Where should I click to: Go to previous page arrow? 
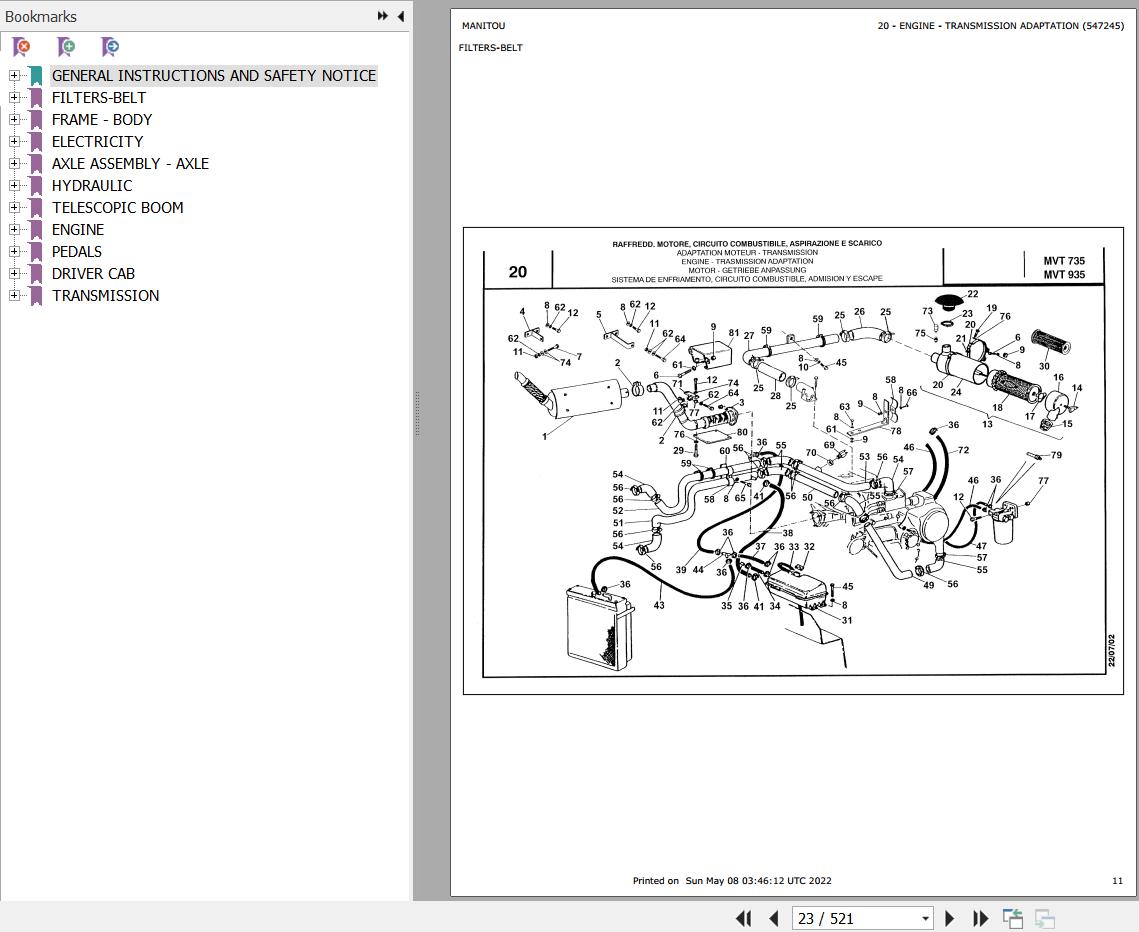pos(774,918)
